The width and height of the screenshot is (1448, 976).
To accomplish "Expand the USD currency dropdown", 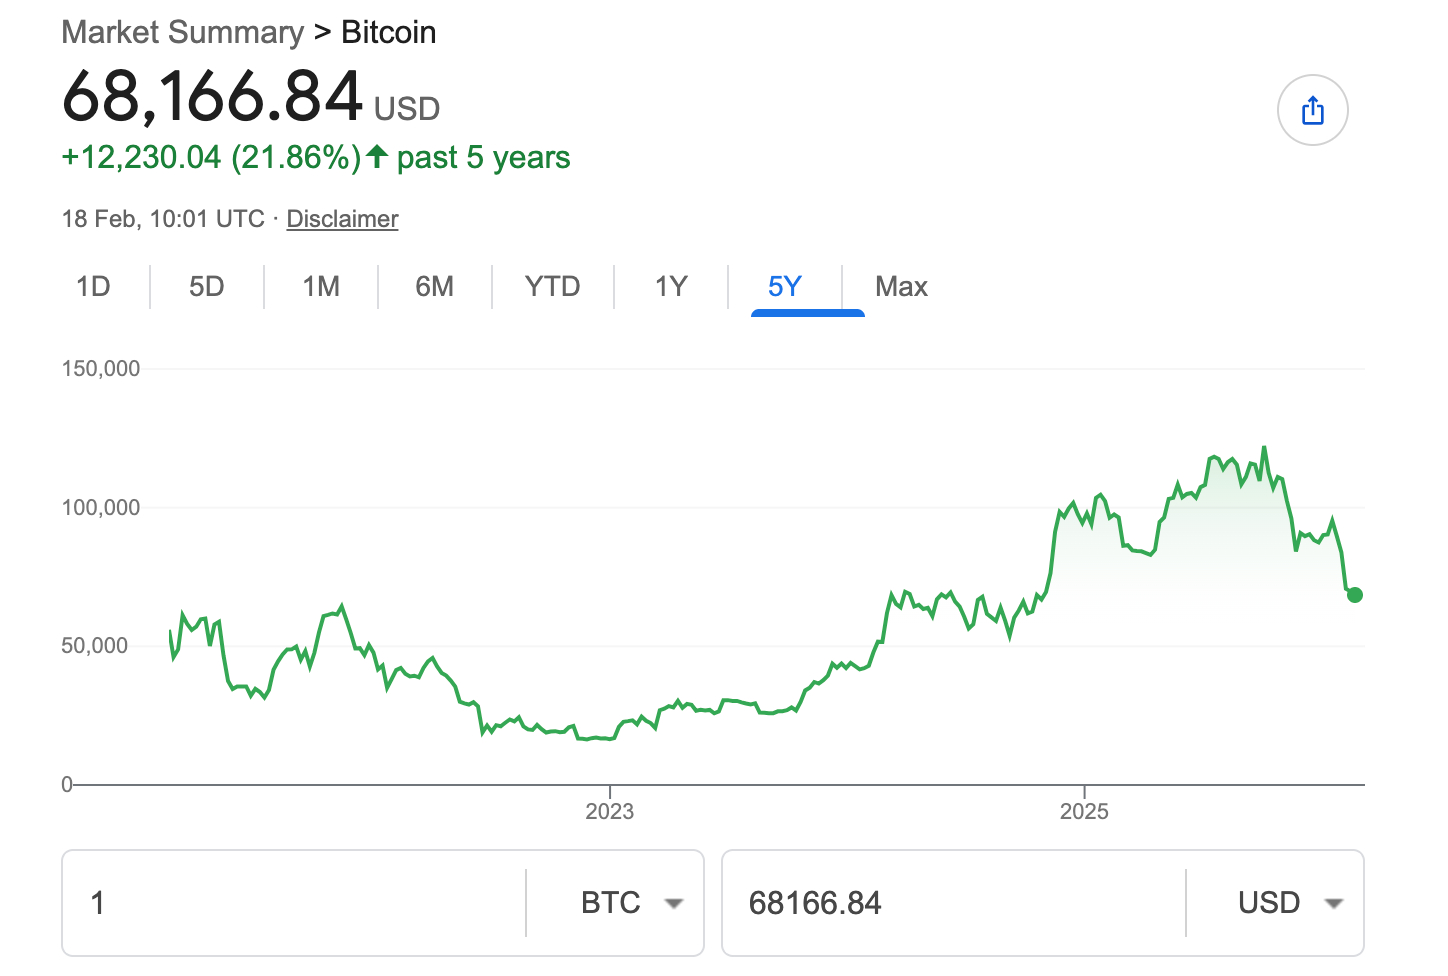I will click(x=1290, y=903).
